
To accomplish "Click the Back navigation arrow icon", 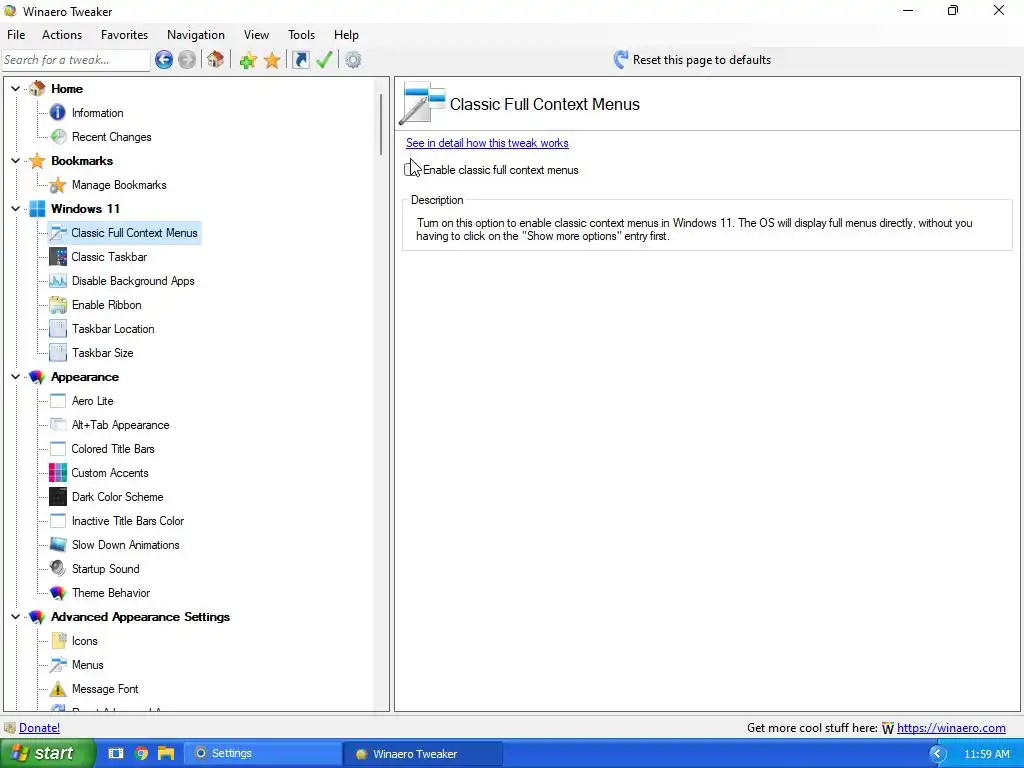I will click(164, 60).
